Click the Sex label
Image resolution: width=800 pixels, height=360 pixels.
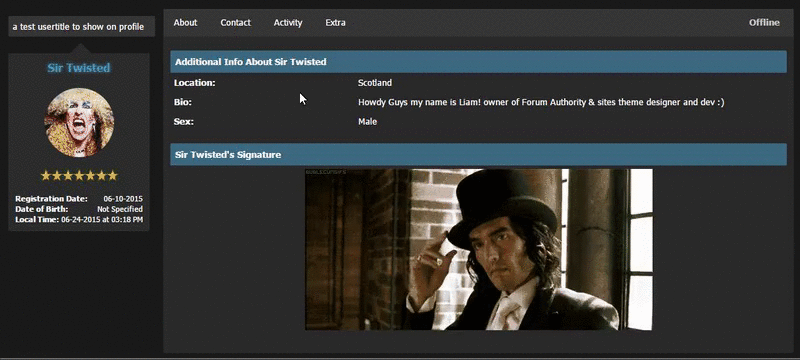184,122
